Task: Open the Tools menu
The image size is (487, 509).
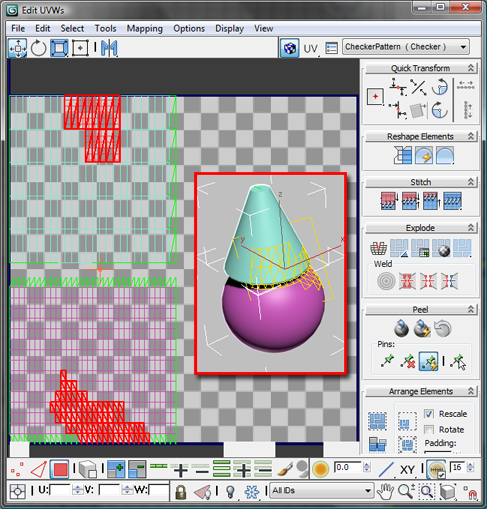Action: click(105, 29)
